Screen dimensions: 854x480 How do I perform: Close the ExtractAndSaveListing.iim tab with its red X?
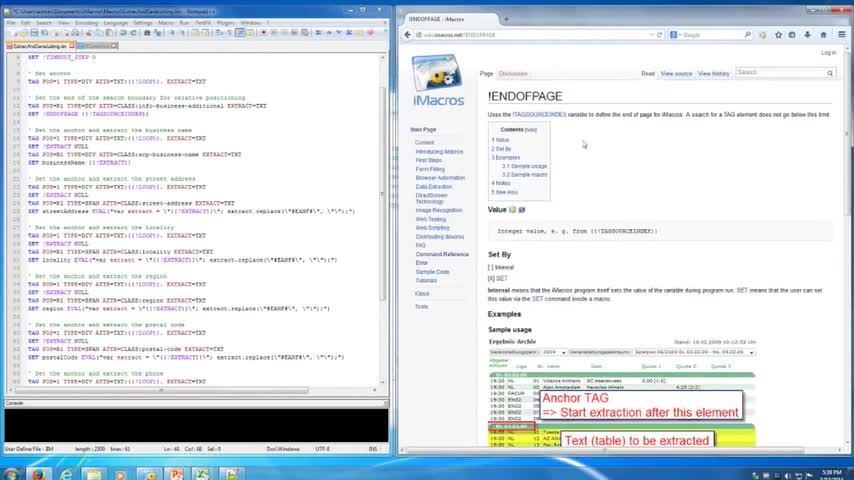[x=72, y=46]
